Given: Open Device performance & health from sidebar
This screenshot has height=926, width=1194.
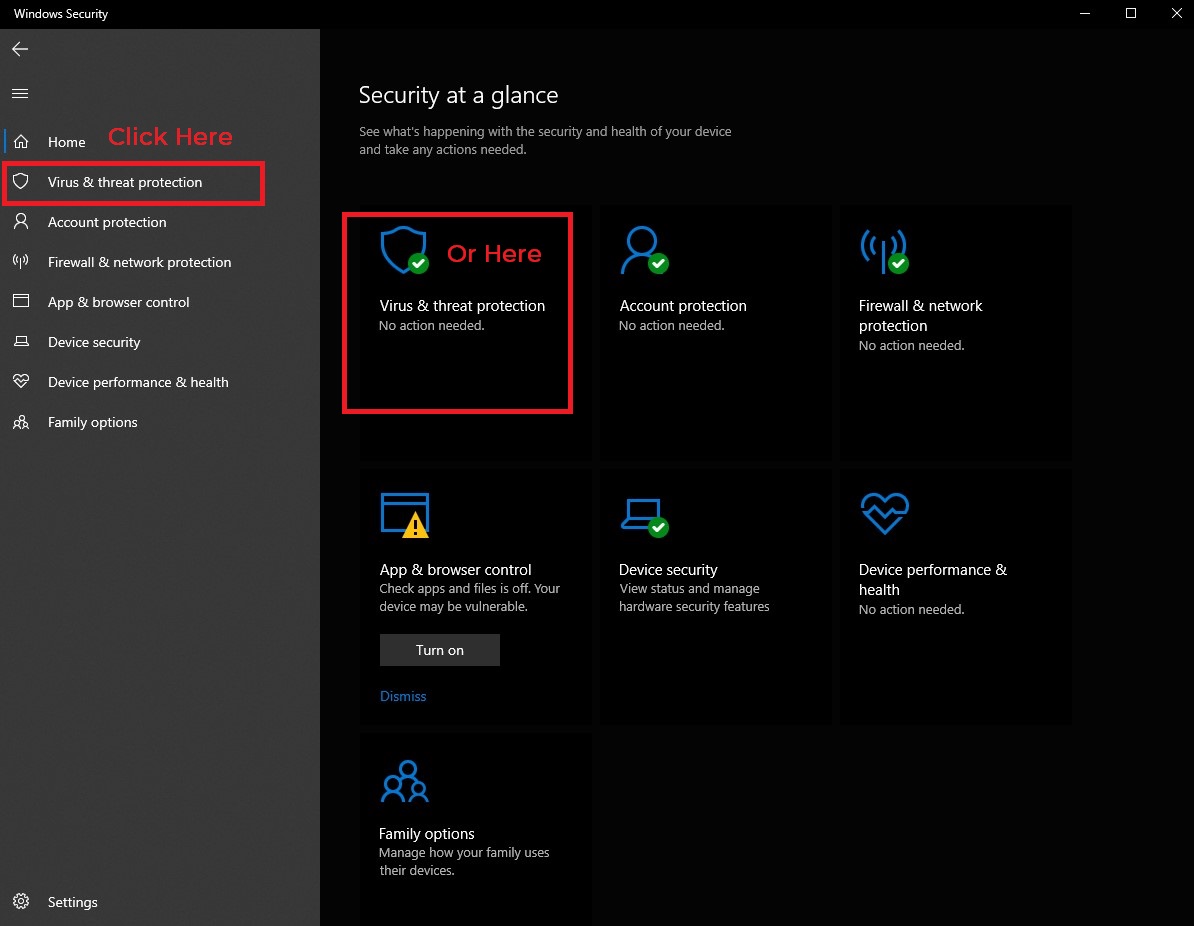Looking at the screenshot, I should click(x=138, y=382).
